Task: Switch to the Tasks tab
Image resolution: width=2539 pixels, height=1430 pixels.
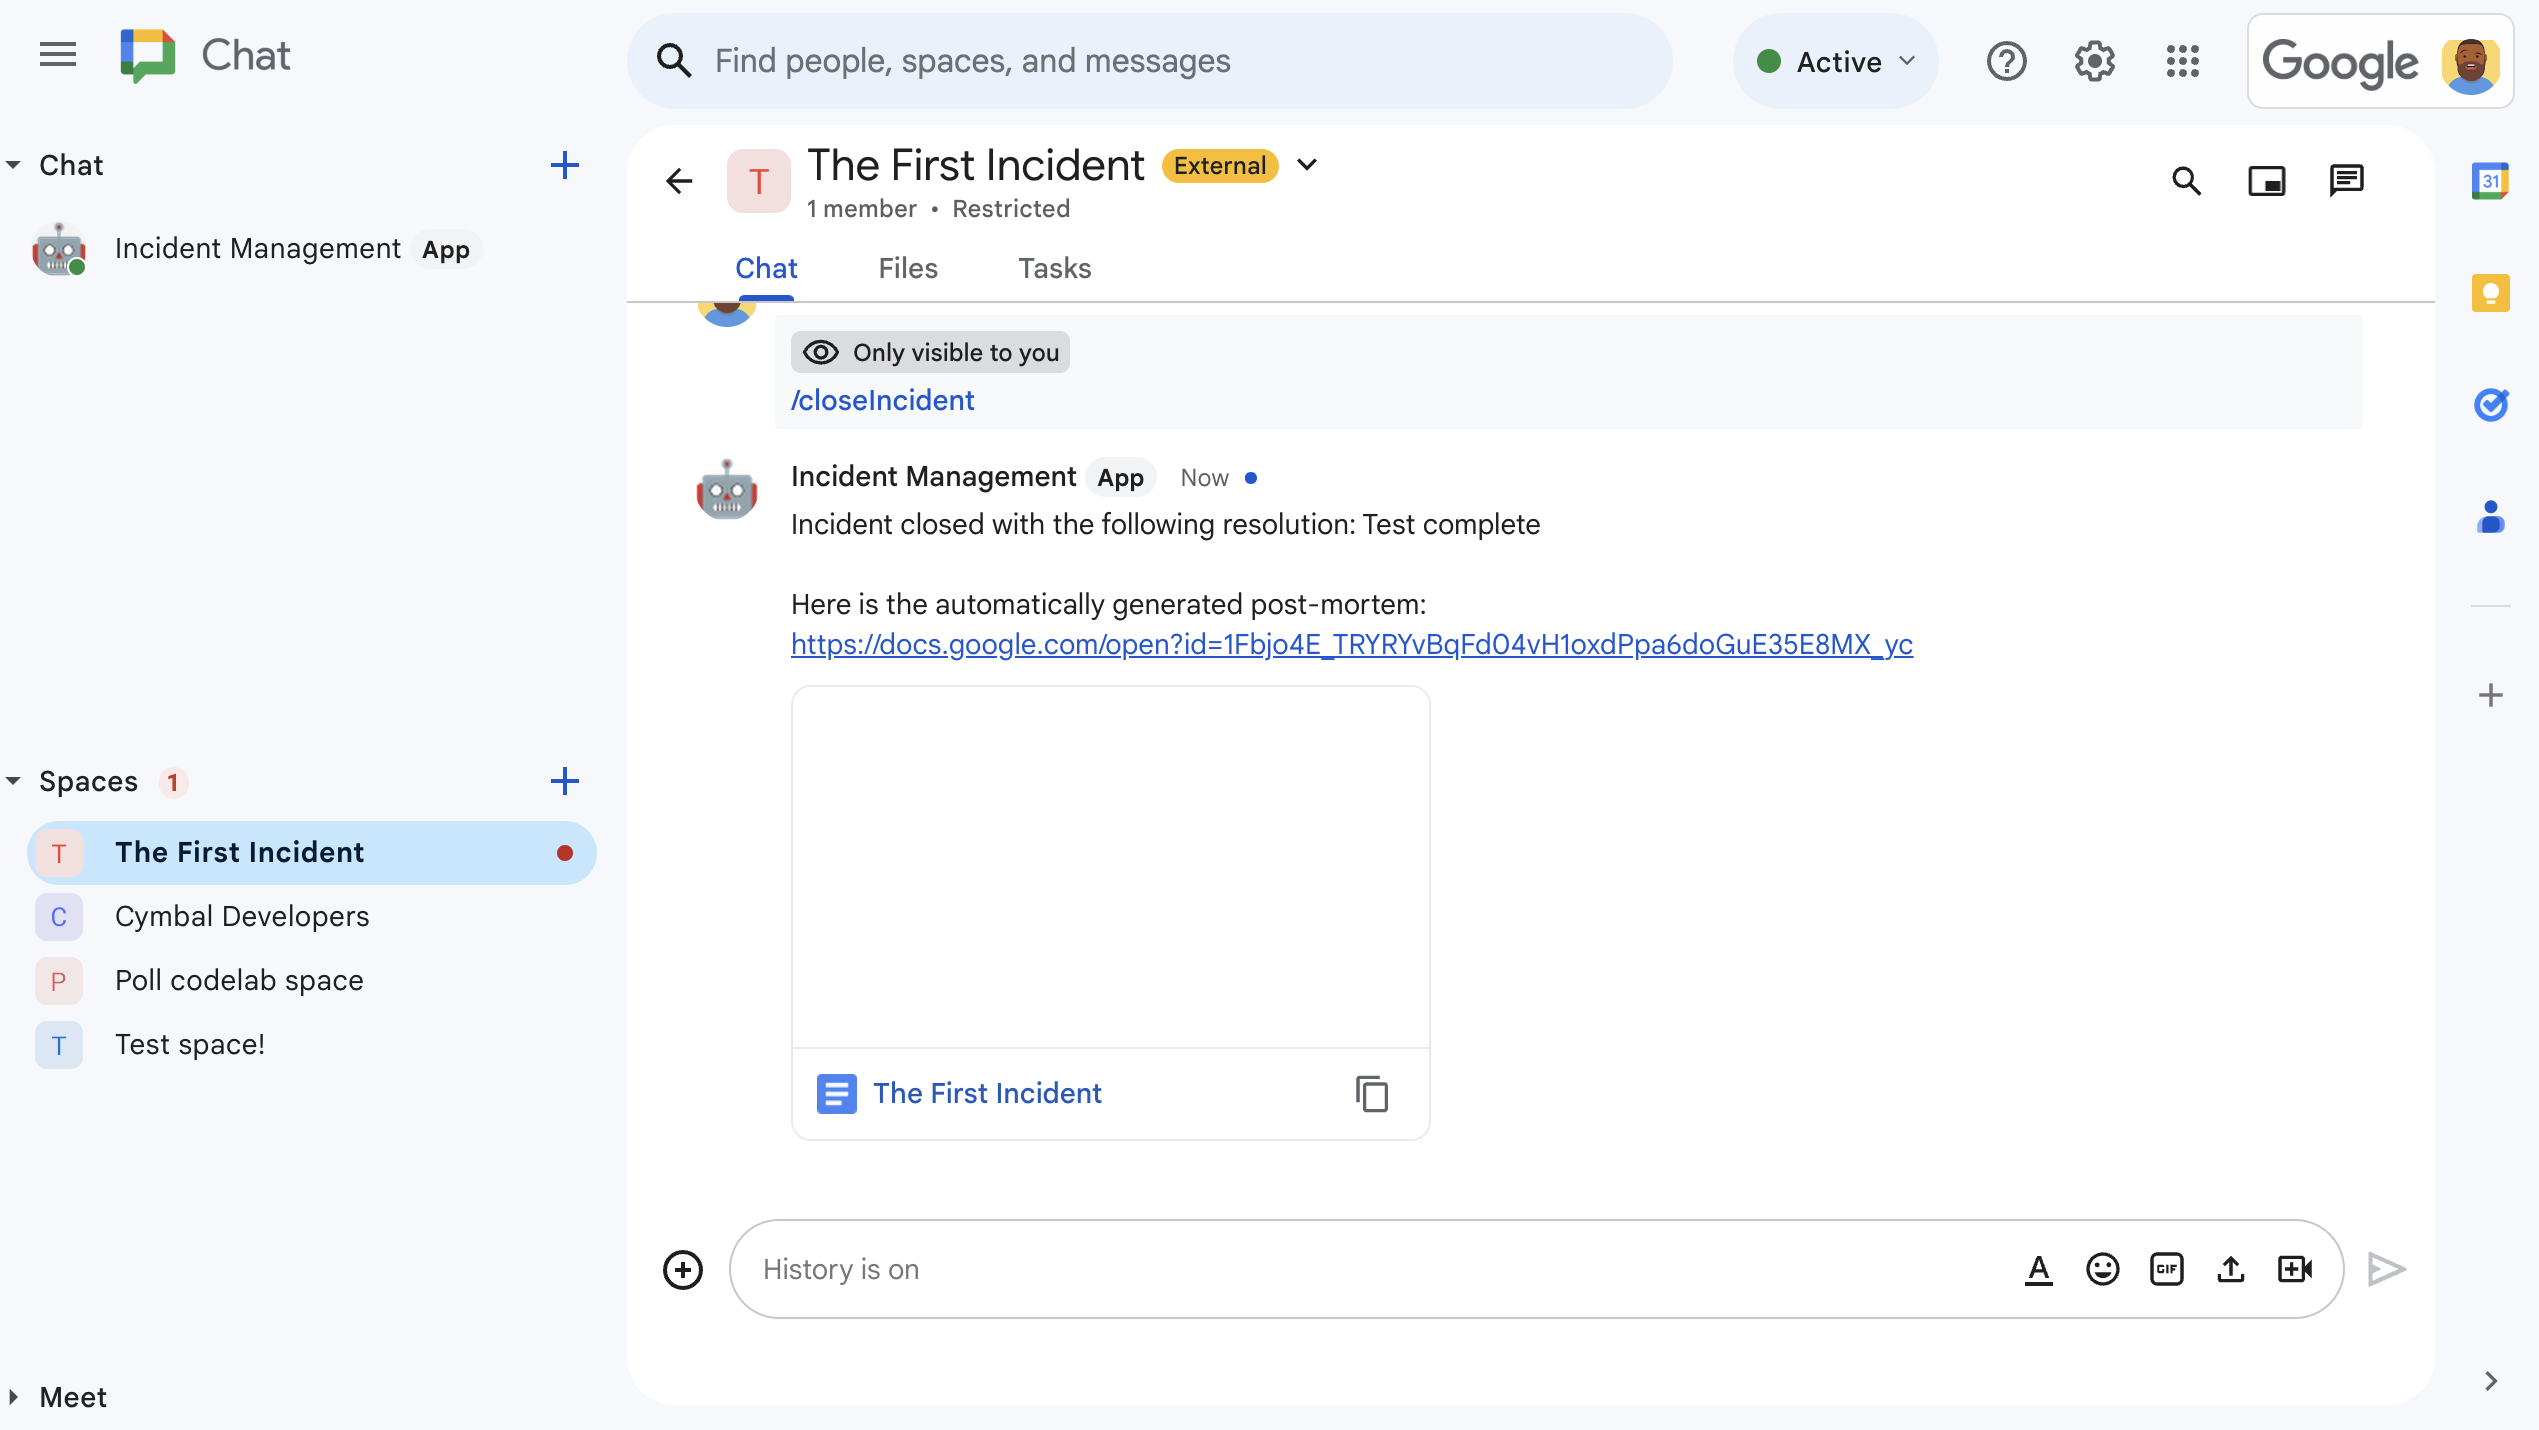Action: click(1055, 269)
